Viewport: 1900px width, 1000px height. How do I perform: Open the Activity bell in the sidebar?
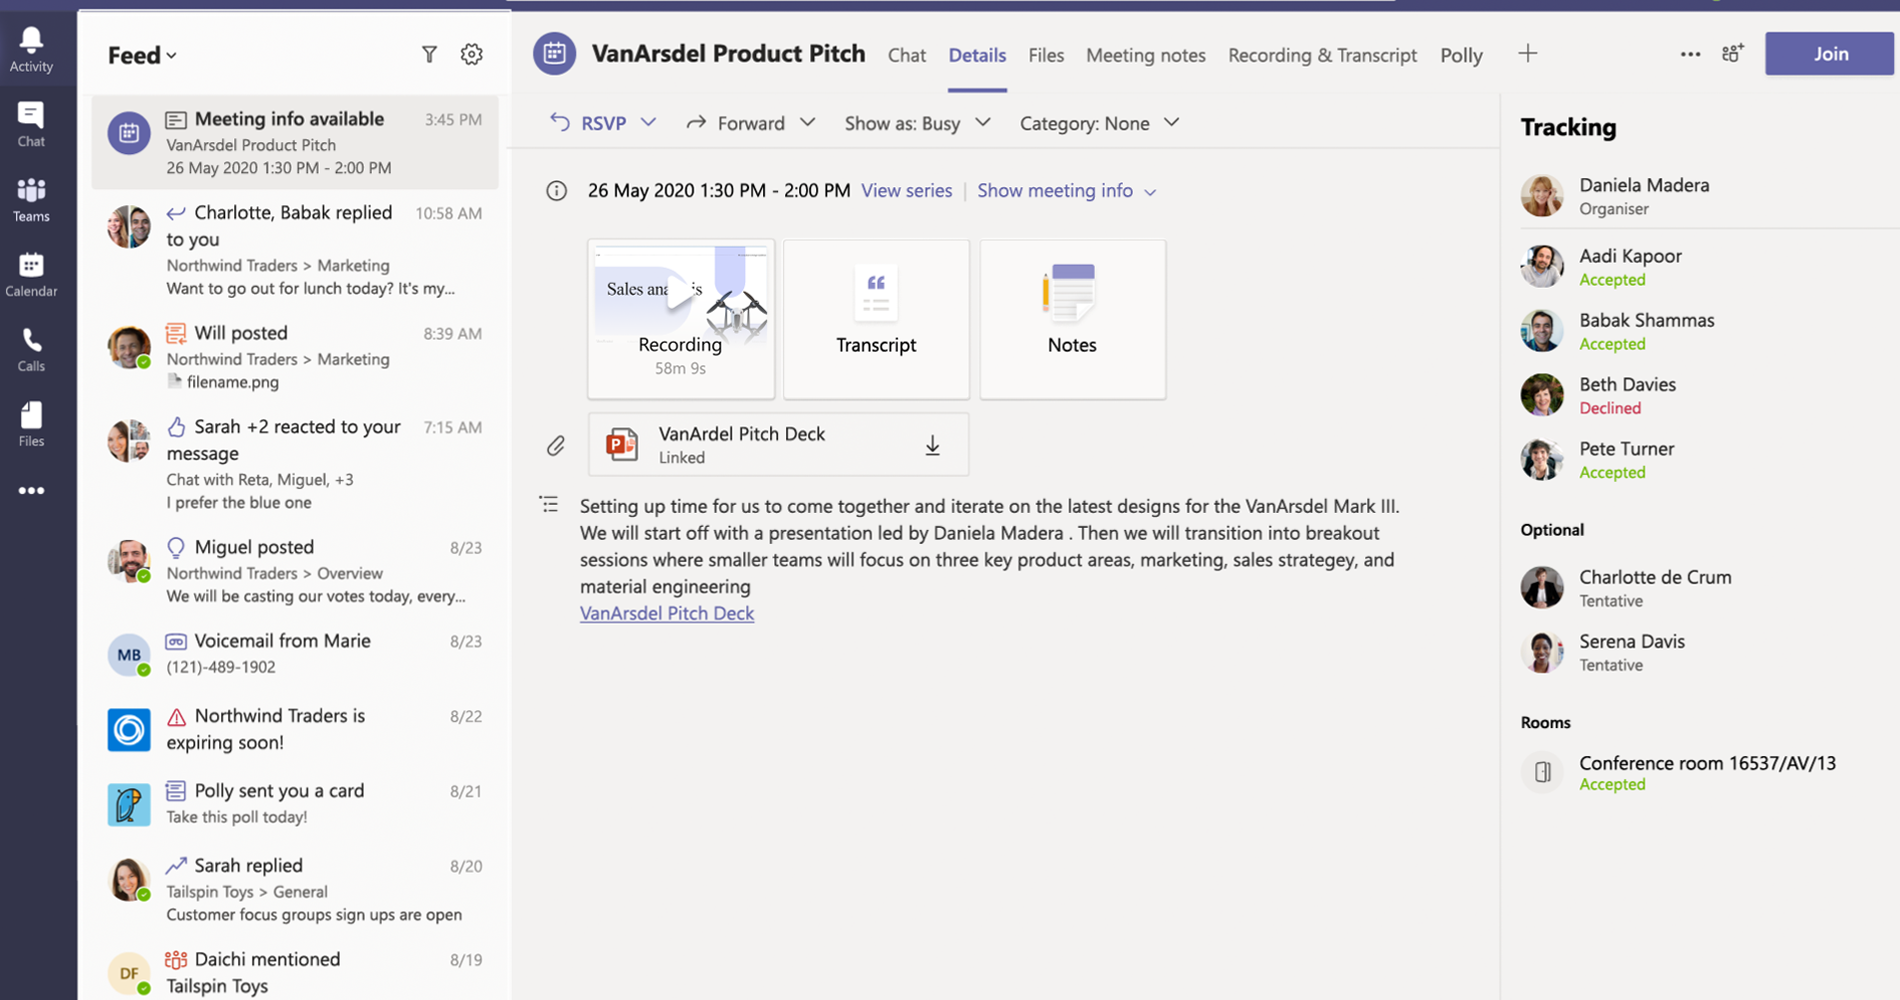[x=31, y=49]
